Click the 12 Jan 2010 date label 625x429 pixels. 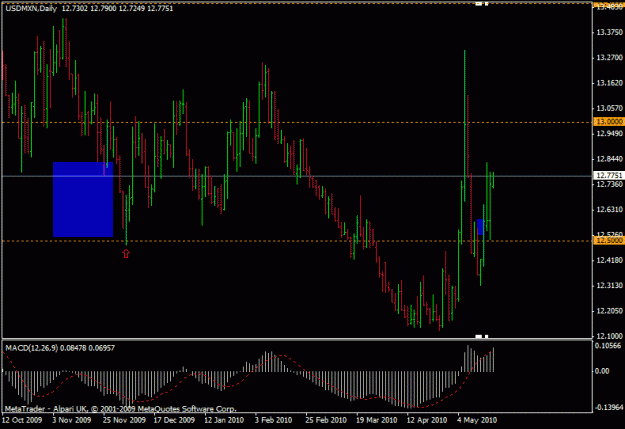pos(224,420)
